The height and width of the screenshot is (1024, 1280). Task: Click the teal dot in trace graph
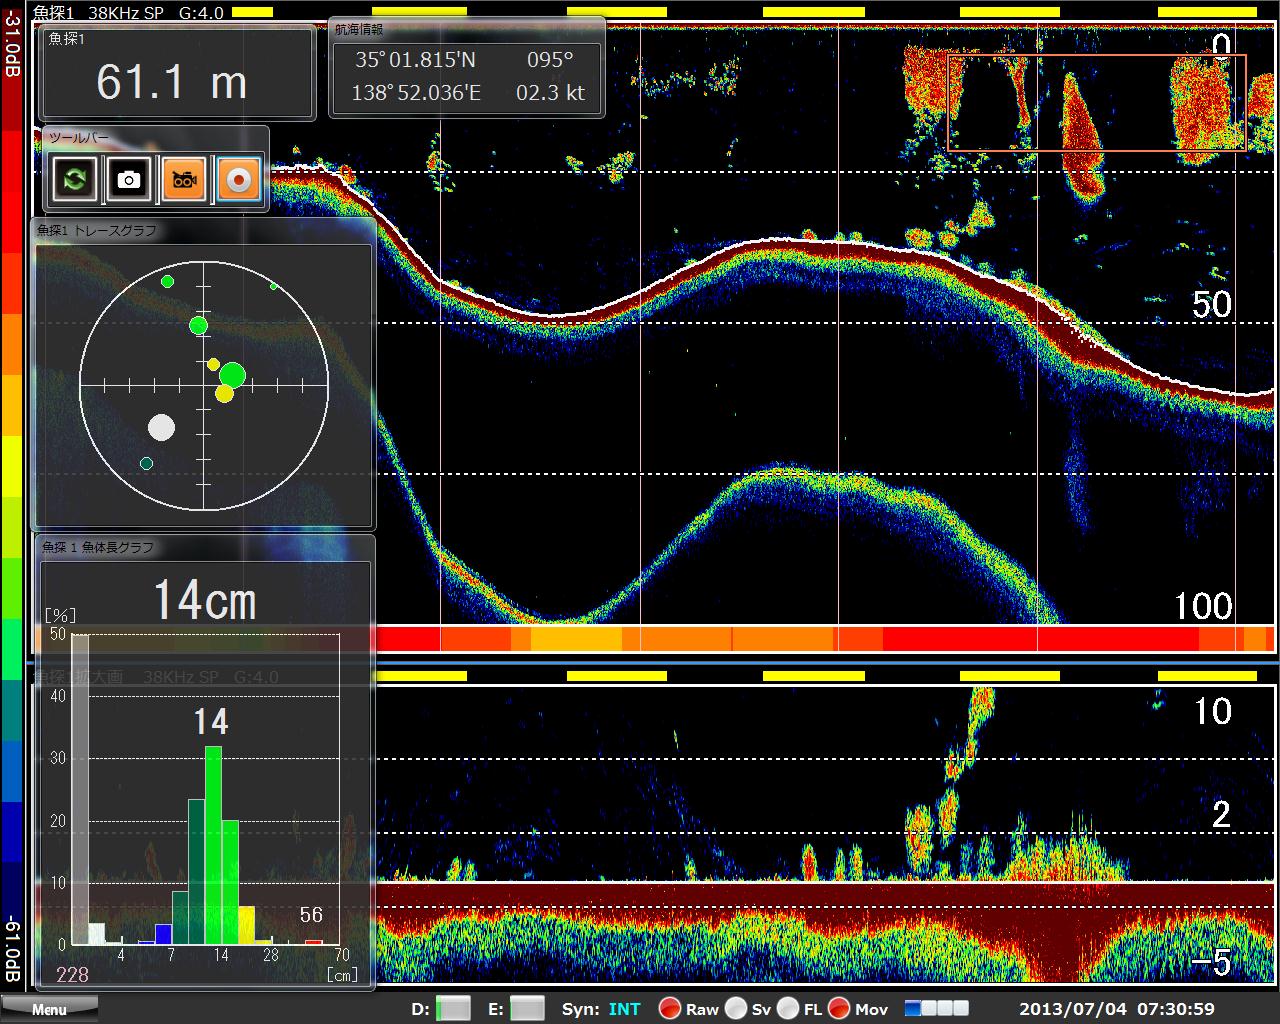[x=147, y=463]
